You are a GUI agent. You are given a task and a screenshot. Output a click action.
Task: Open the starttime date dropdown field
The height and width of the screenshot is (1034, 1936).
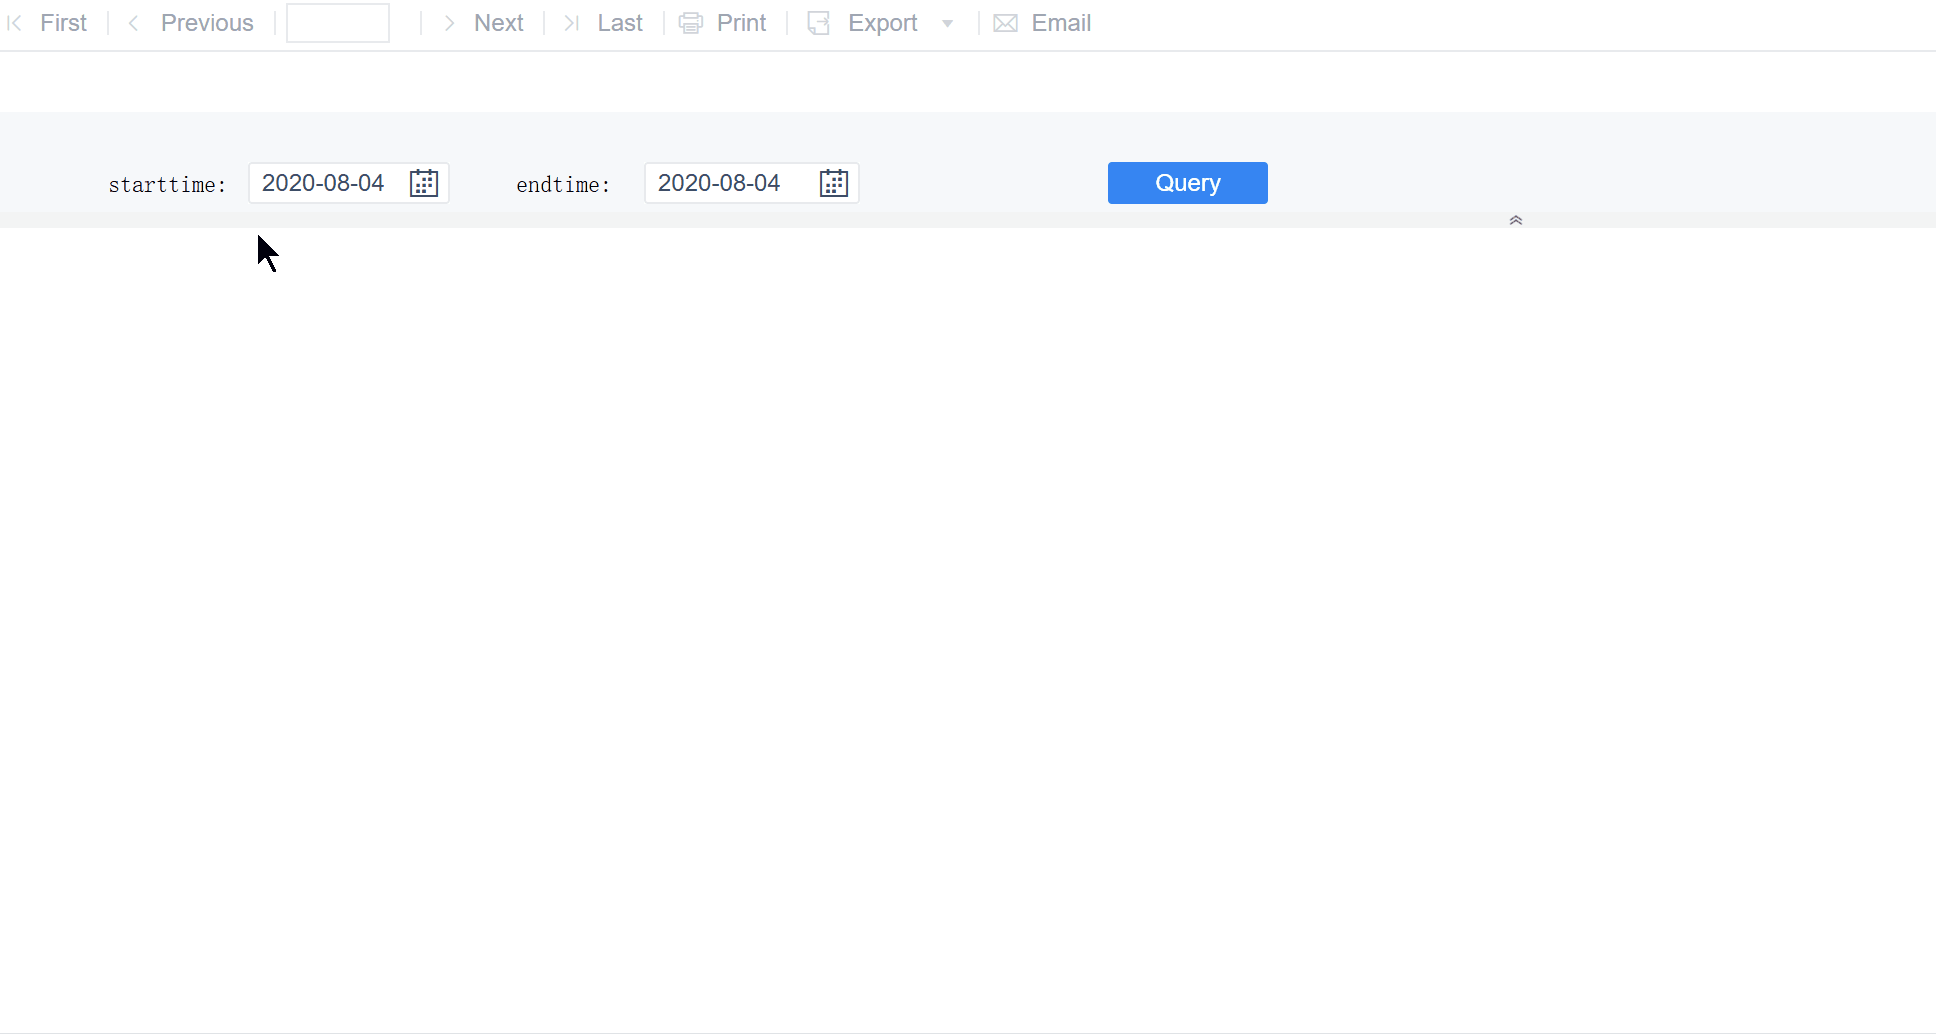tap(330, 183)
